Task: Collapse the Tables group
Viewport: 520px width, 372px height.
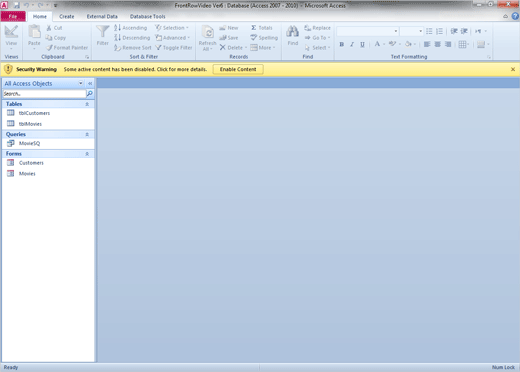Action: pos(87,104)
